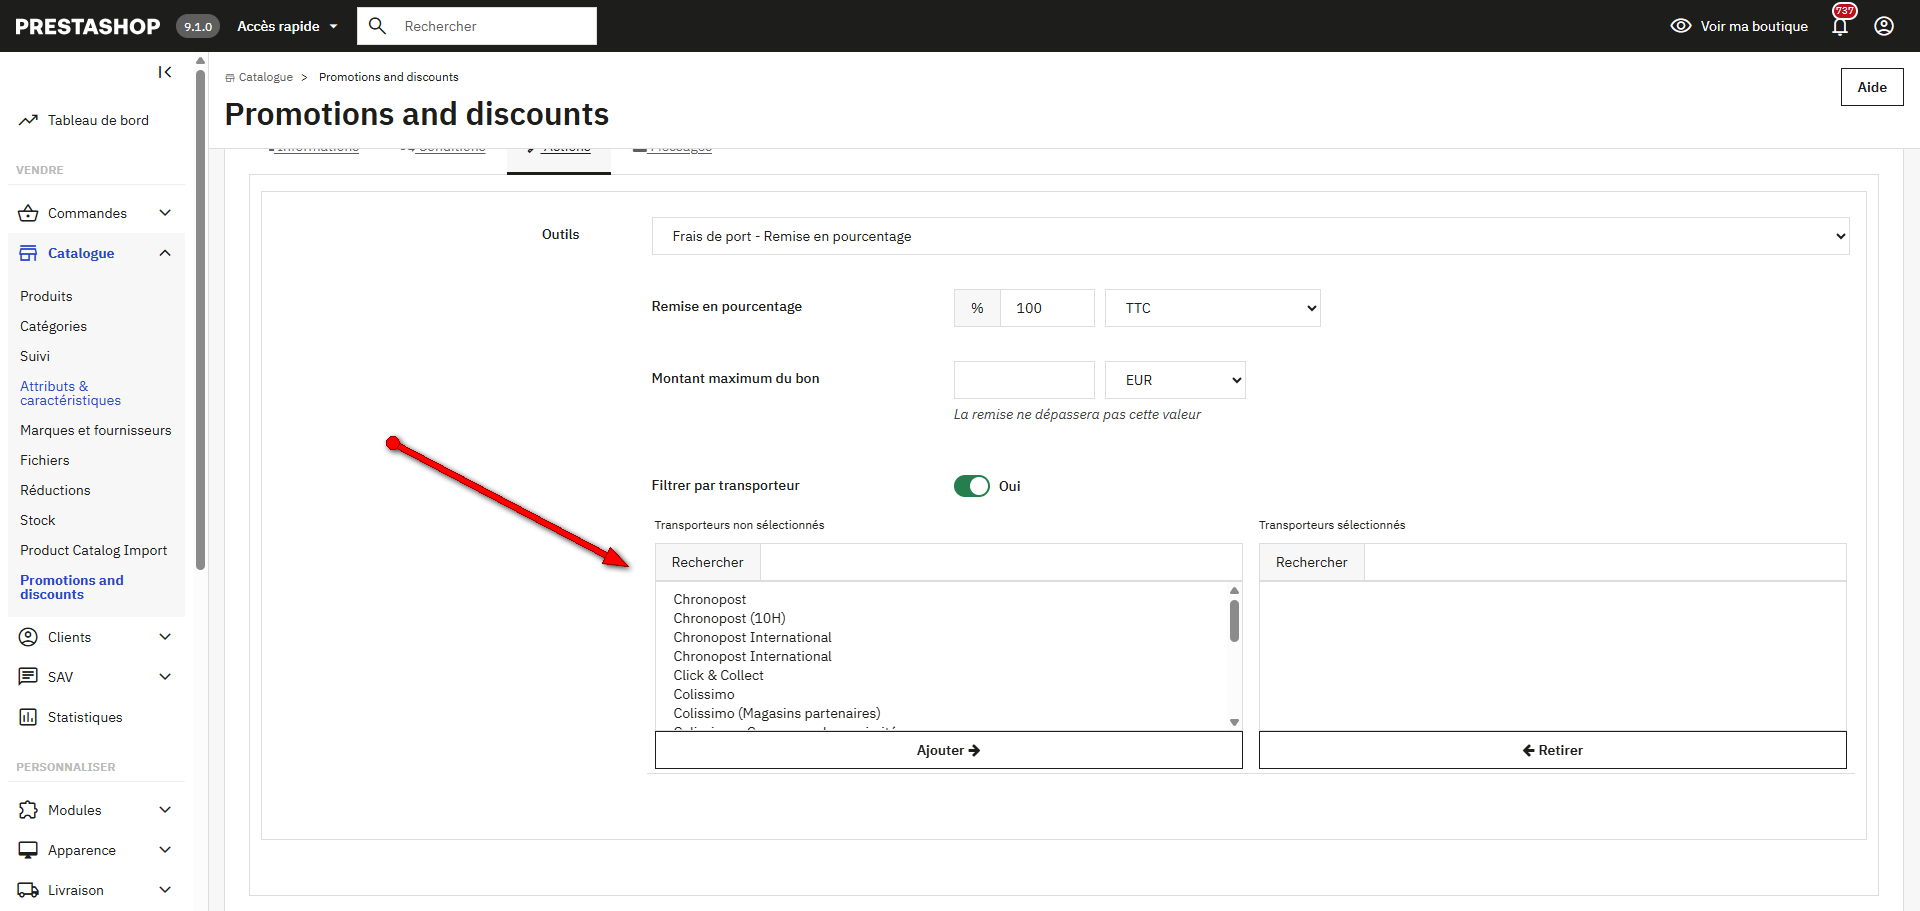The image size is (1920, 911).
Task: Open the TTC tax dropdown
Action: pyautogui.click(x=1212, y=308)
